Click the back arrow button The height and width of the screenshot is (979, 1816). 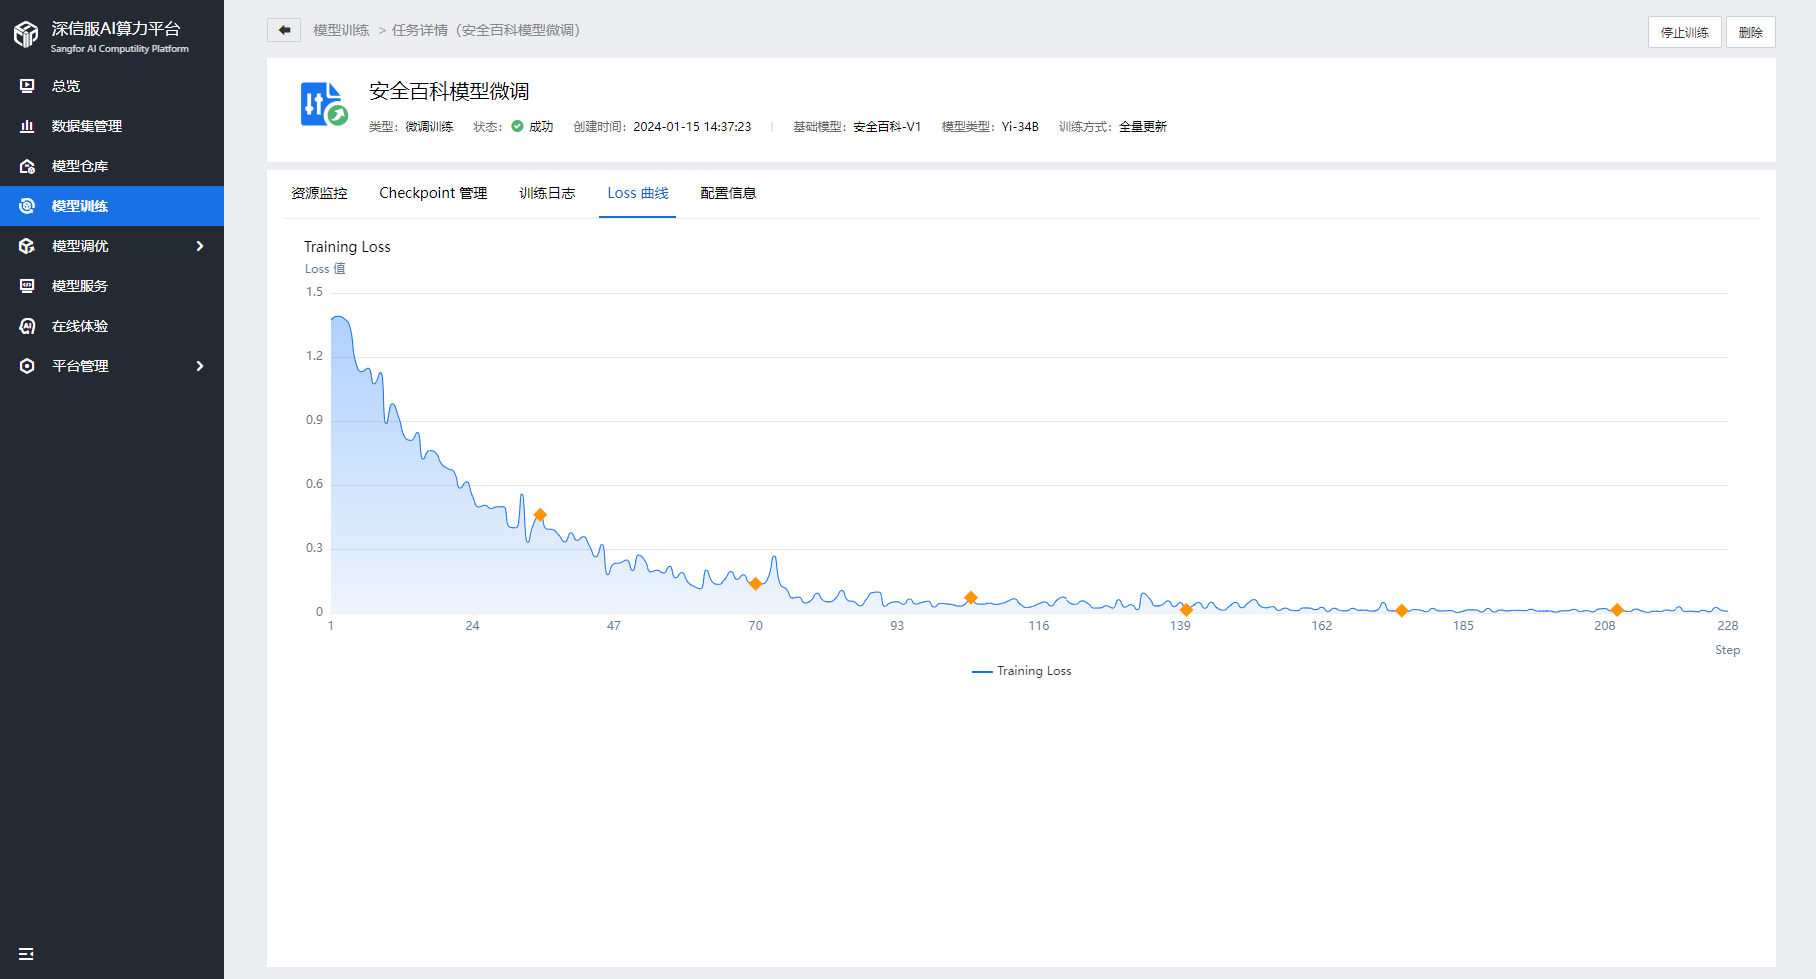284,30
